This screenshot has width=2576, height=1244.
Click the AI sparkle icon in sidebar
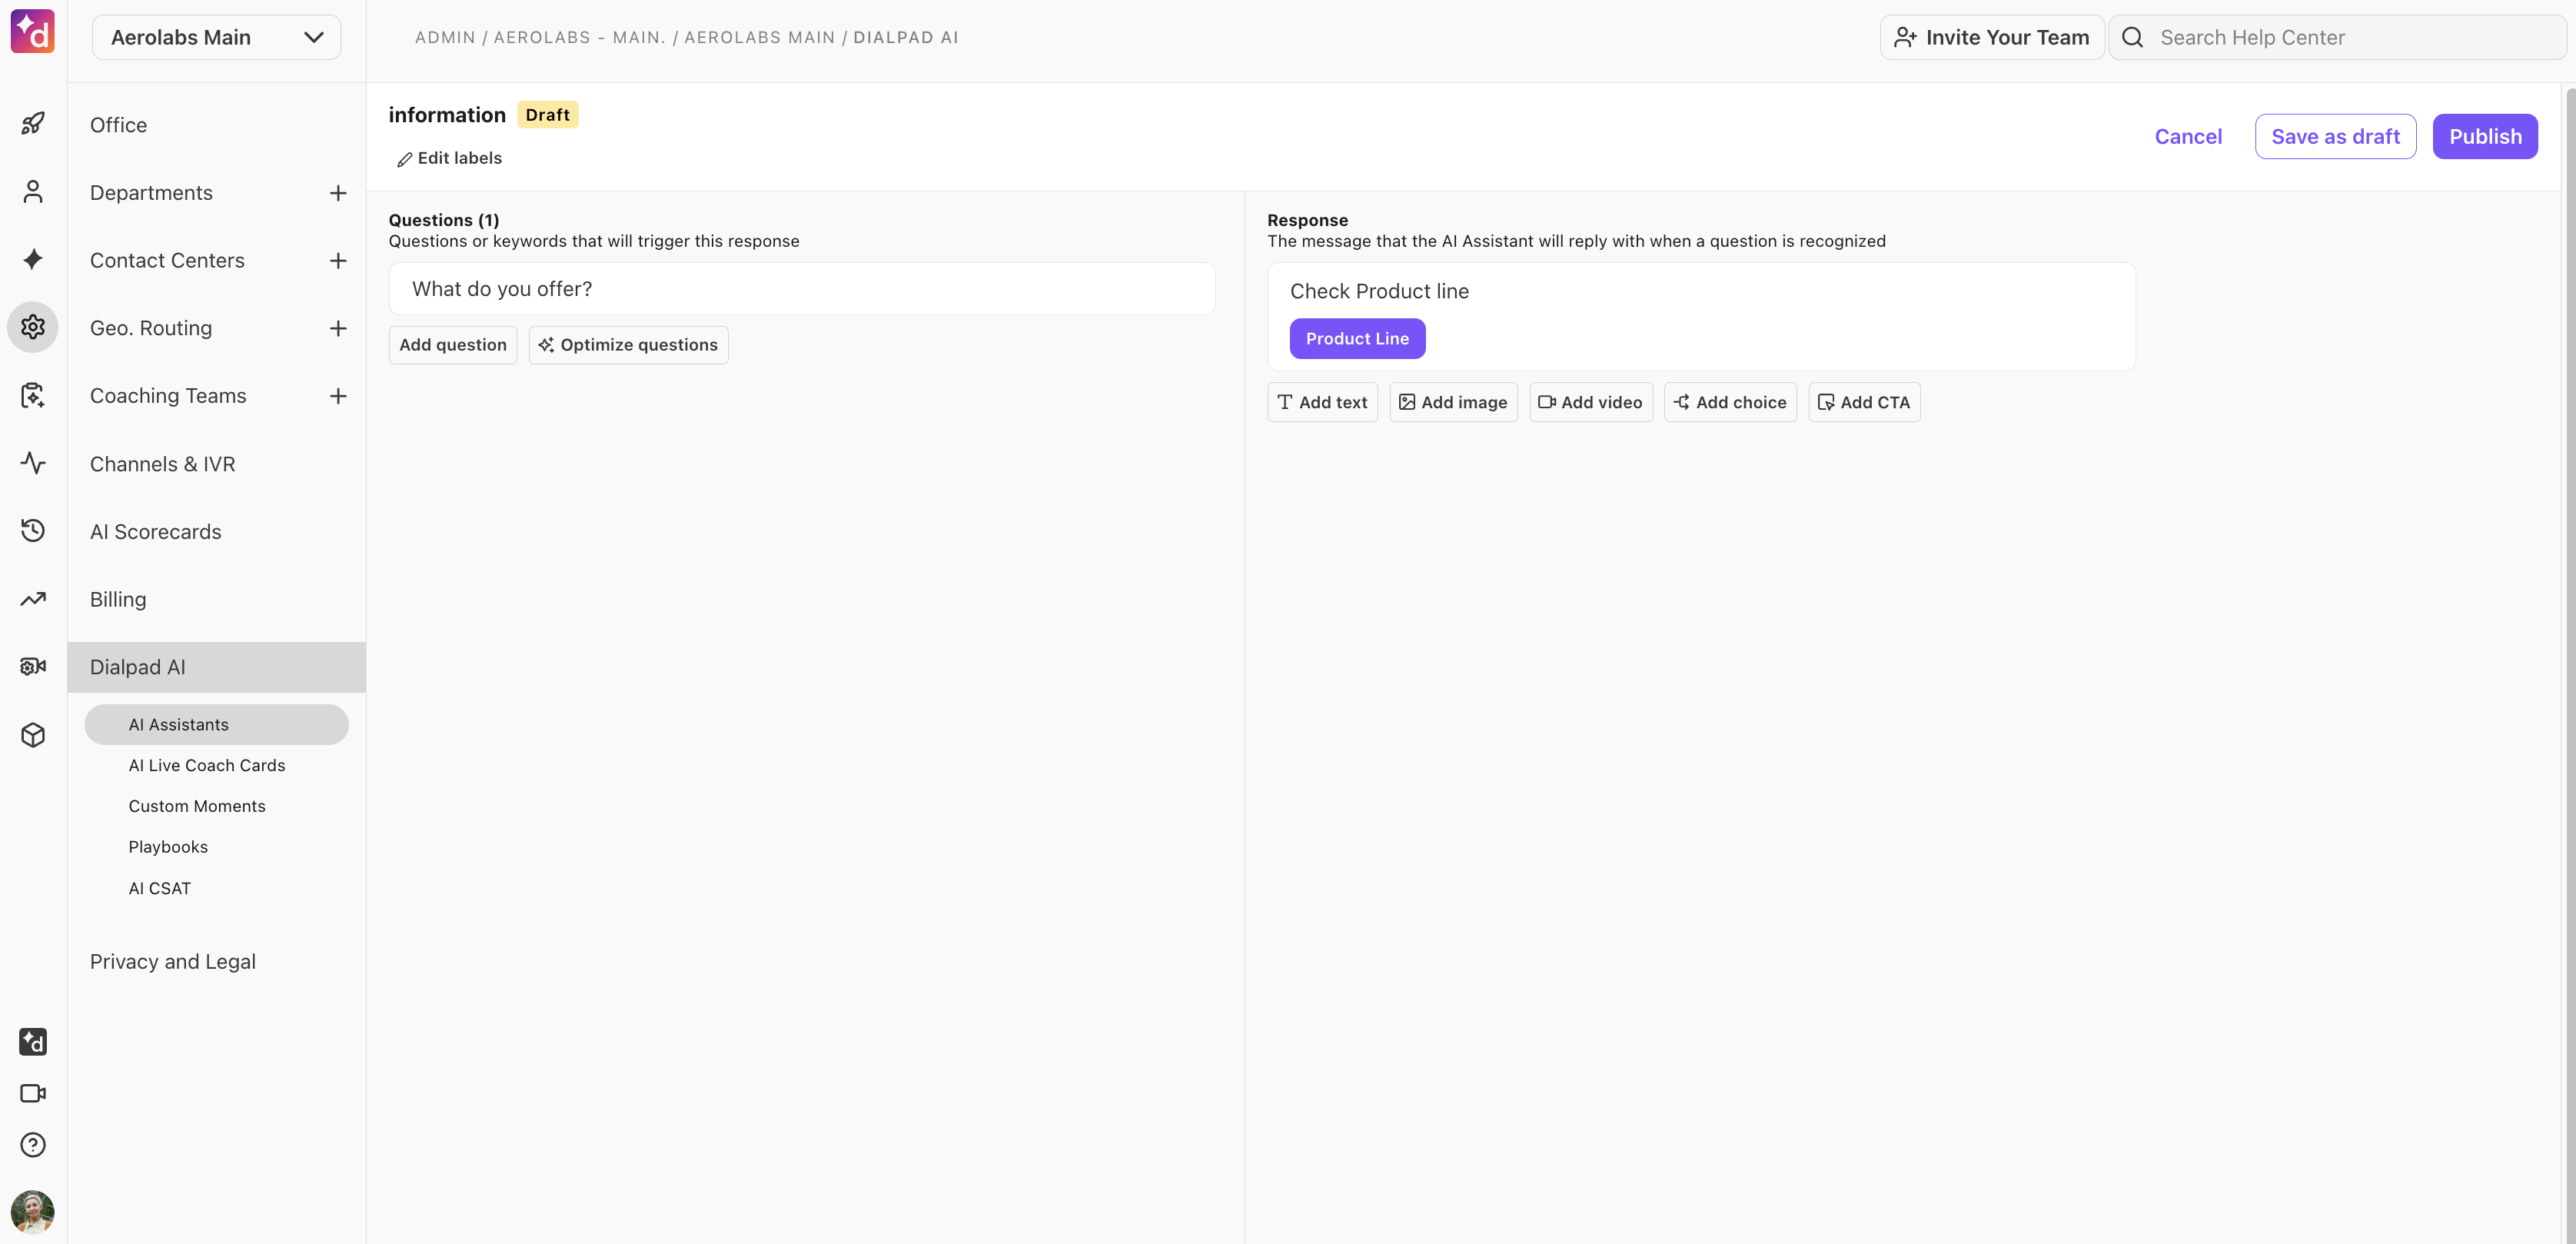(33, 259)
